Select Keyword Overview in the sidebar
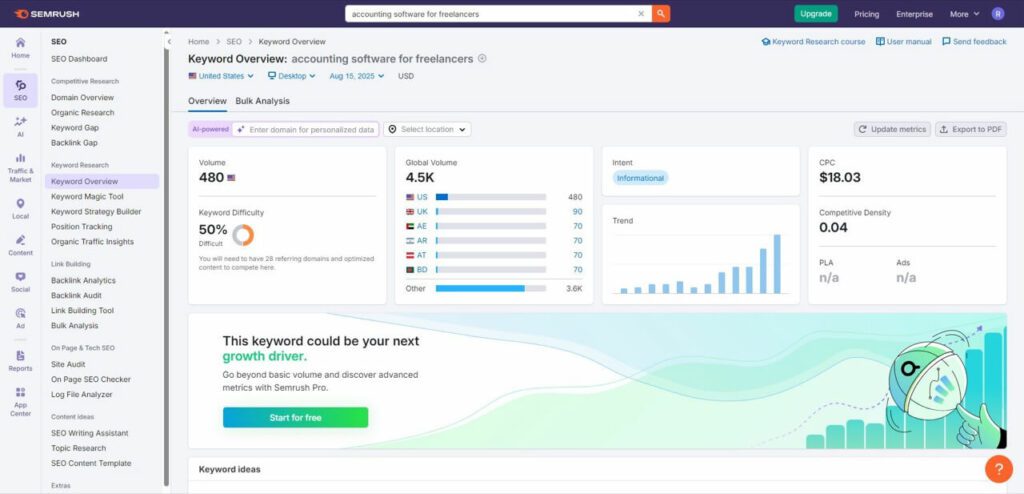Viewport: 1024px width, 494px height. tap(102, 182)
